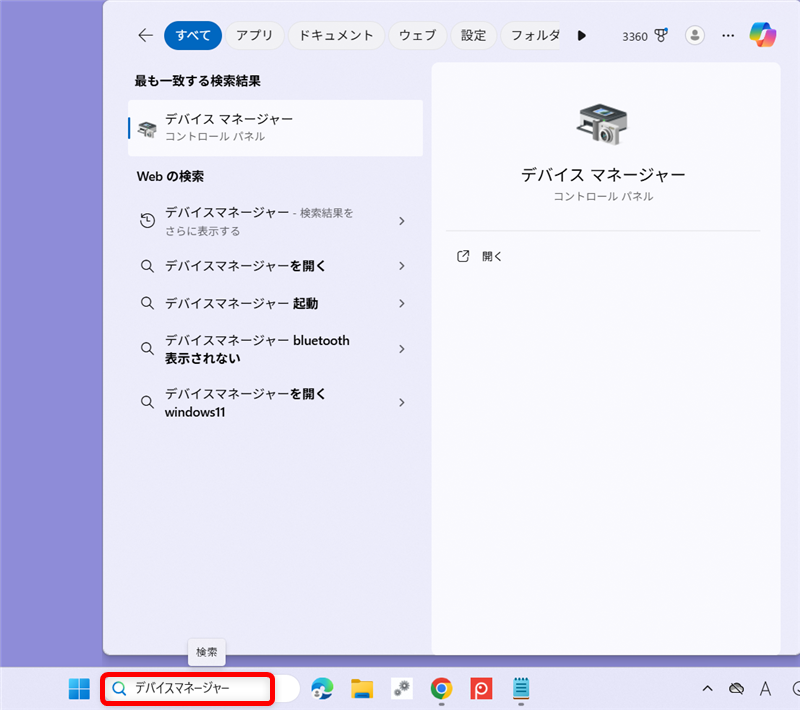Screen dimensions: 800x710
Task: Expand デバイスマネージャーを開く web suggestion chevron
Action: pos(402,265)
